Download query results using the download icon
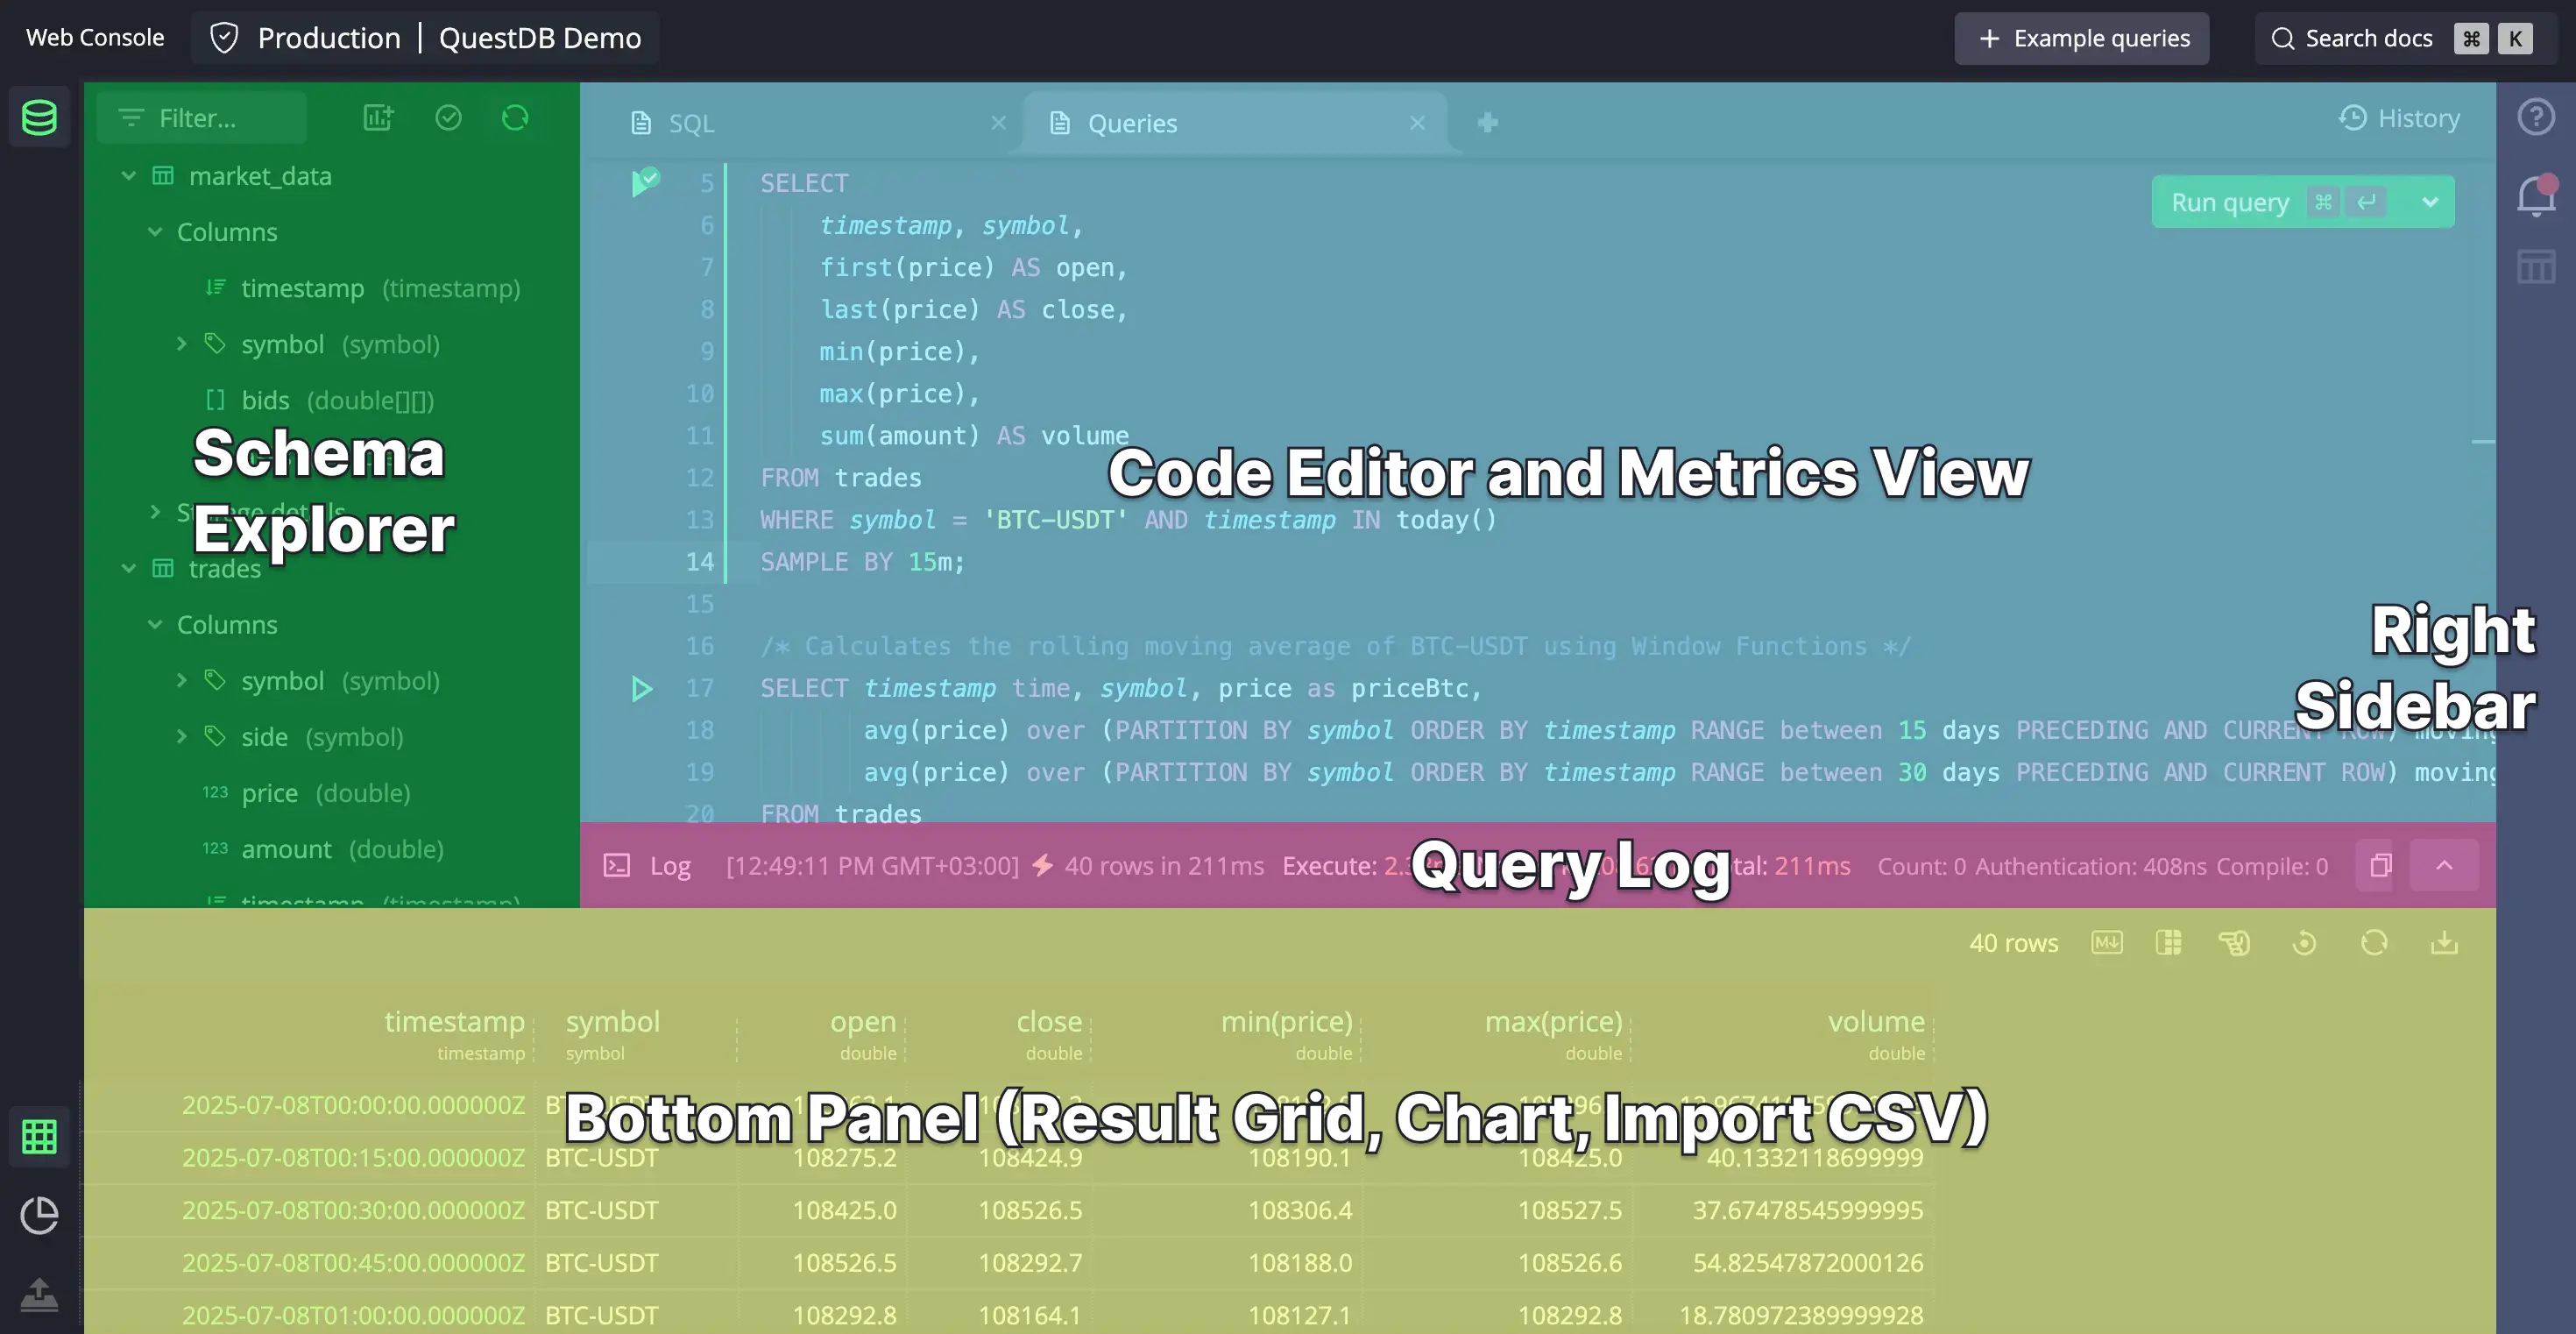This screenshot has width=2576, height=1334. click(2444, 943)
